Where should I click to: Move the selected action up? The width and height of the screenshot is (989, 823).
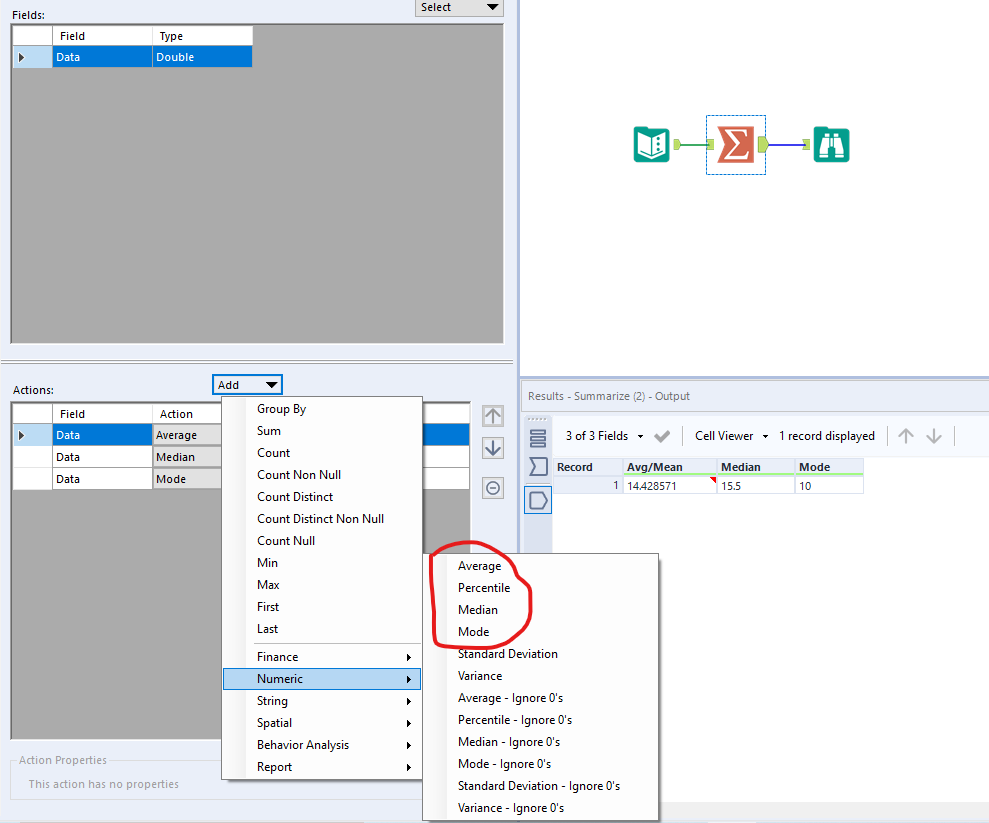click(x=492, y=415)
